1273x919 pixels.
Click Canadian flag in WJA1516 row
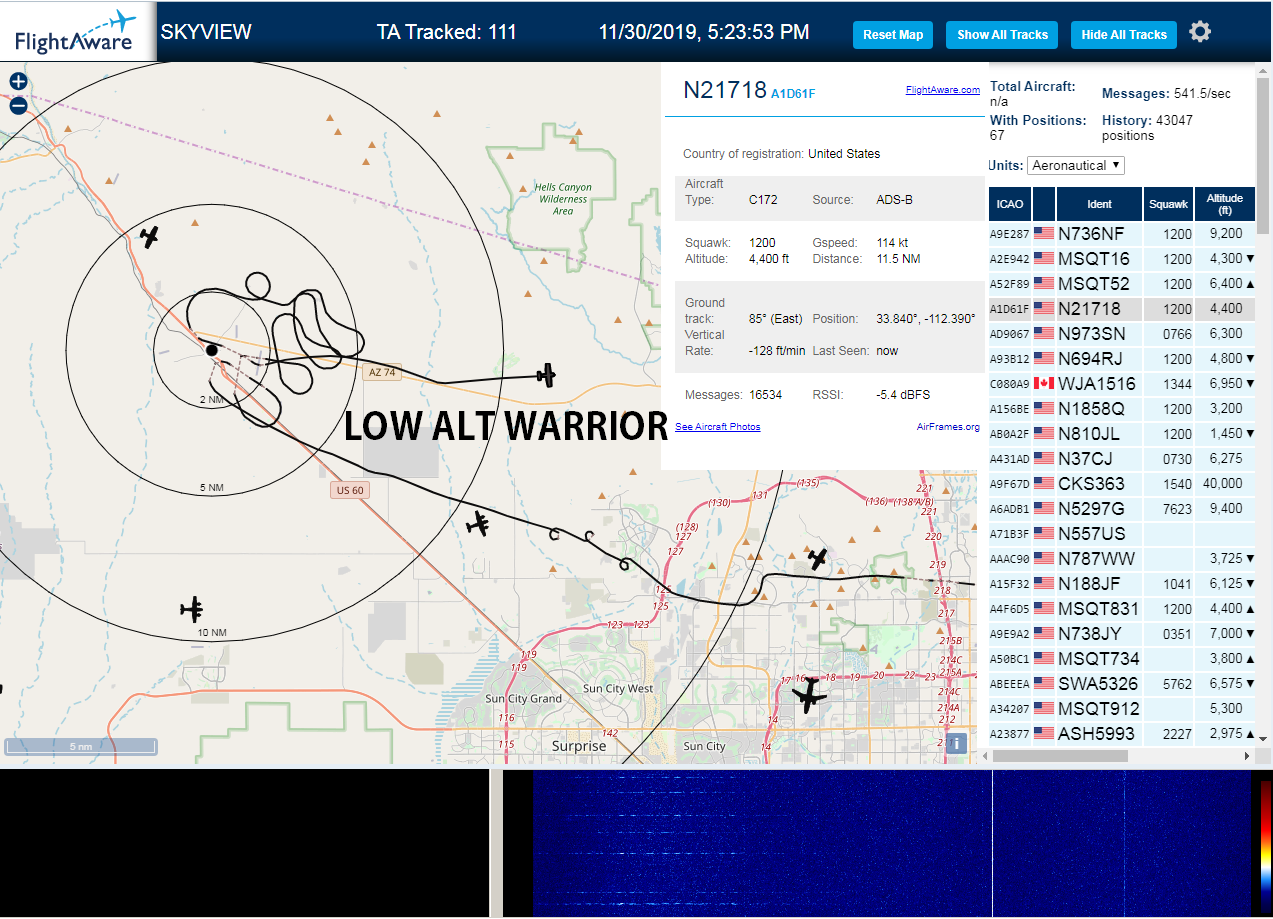coord(1044,383)
